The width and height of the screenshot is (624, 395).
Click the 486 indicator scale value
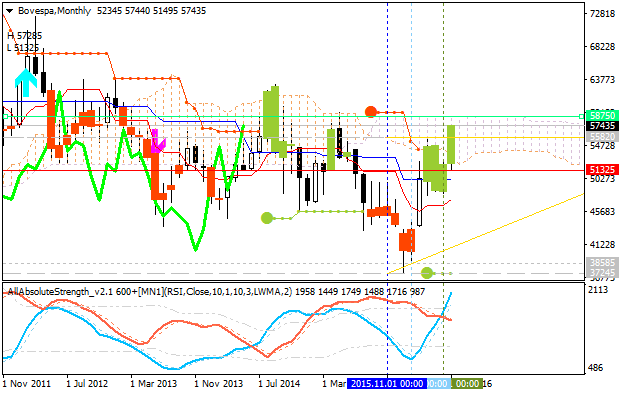pyautogui.click(x=596, y=368)
